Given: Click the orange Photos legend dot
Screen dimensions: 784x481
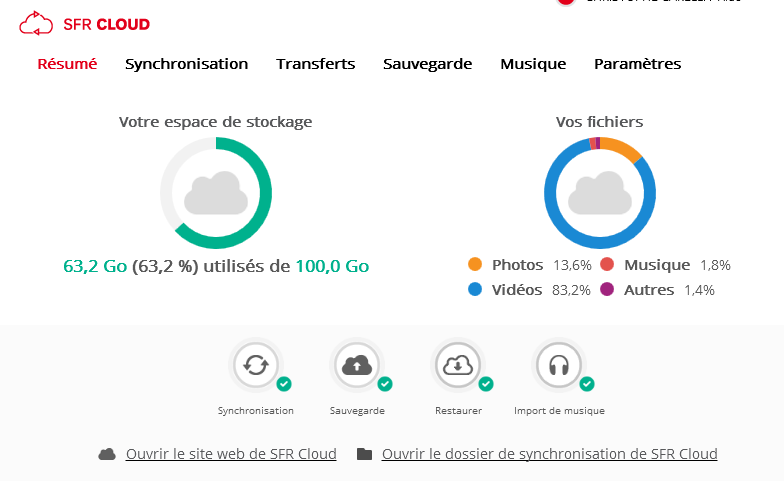Looking at the screenshot, I should pyautogui.click(x=475, y=265).
